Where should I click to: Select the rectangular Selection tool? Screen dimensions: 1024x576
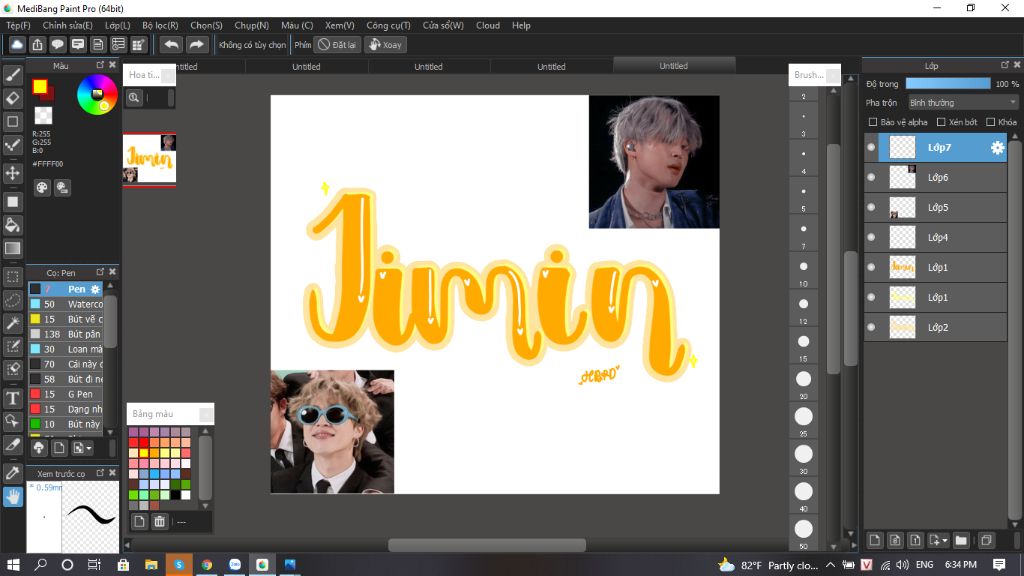12,277
